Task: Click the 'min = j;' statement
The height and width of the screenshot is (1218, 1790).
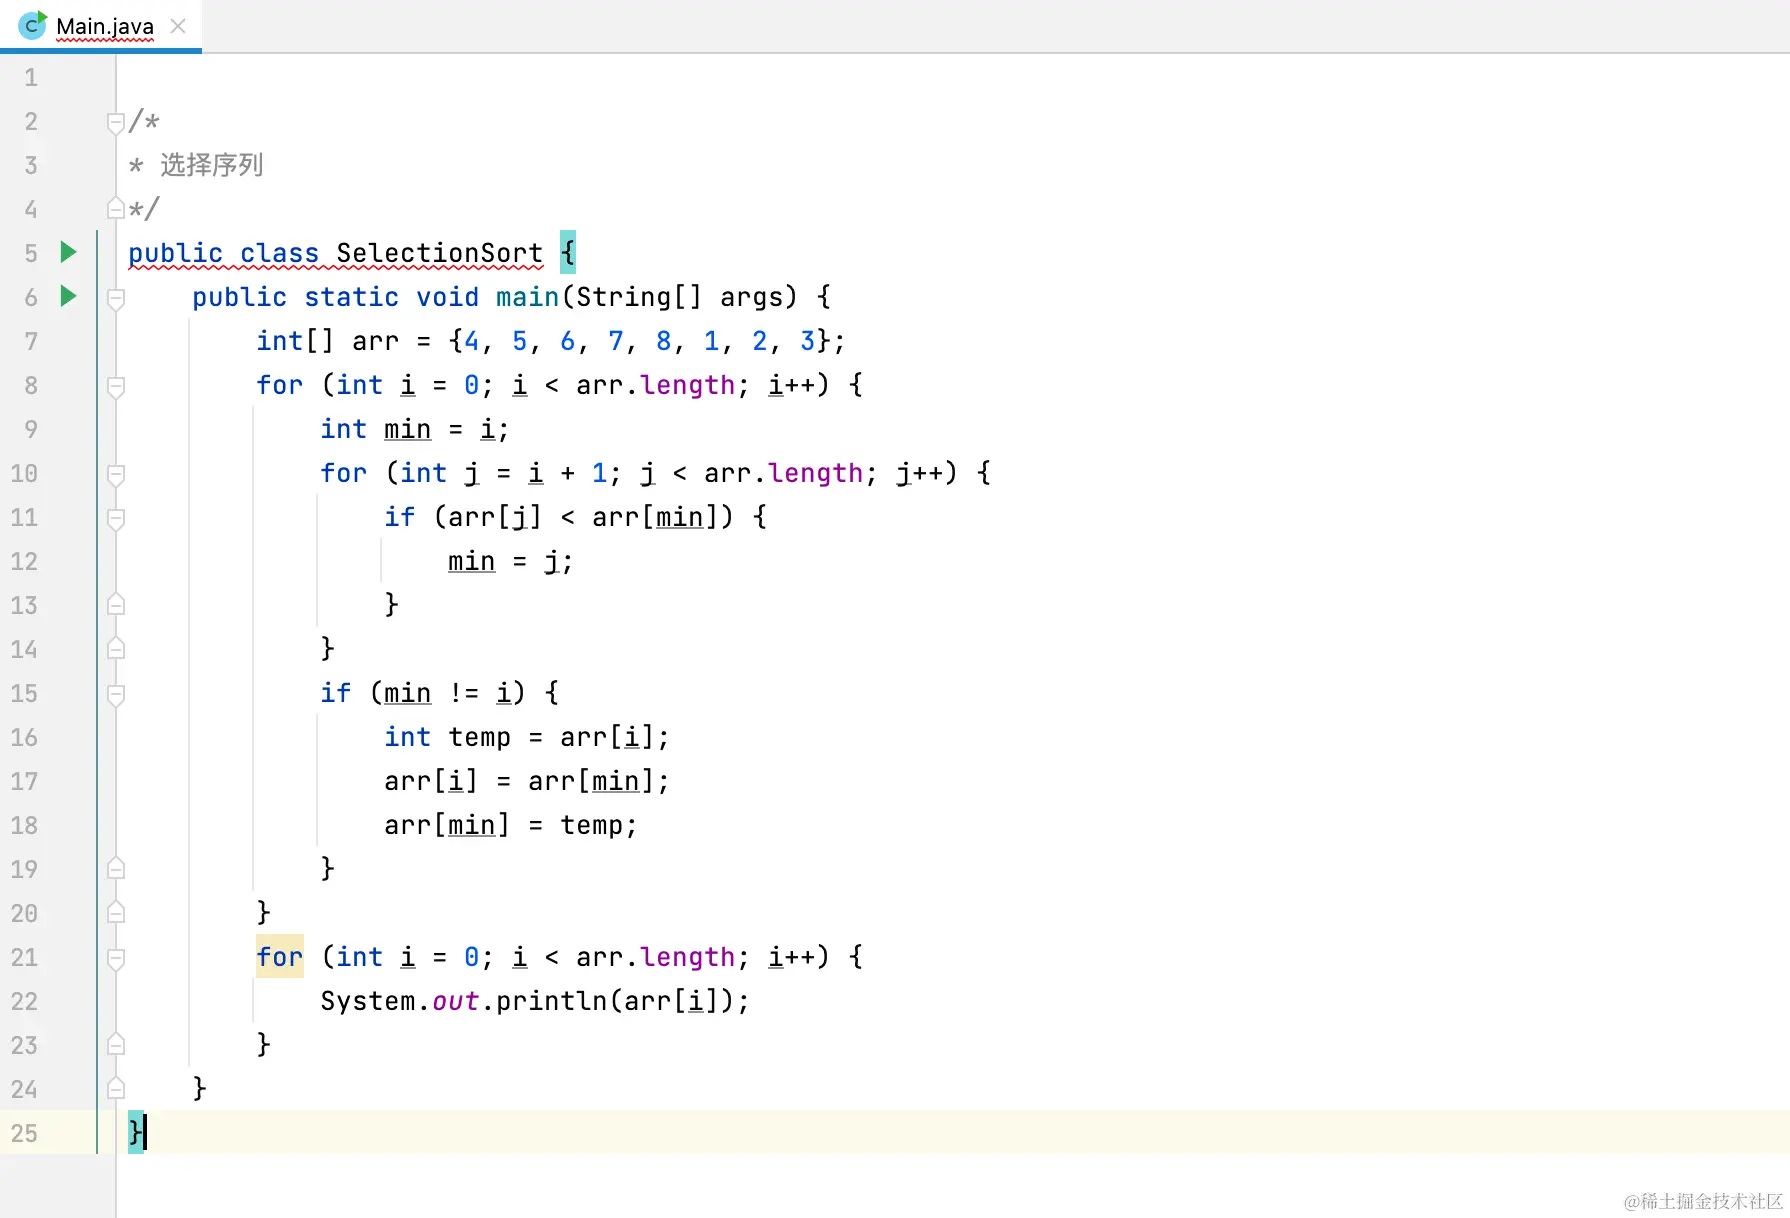Action: tap(511, 561)
